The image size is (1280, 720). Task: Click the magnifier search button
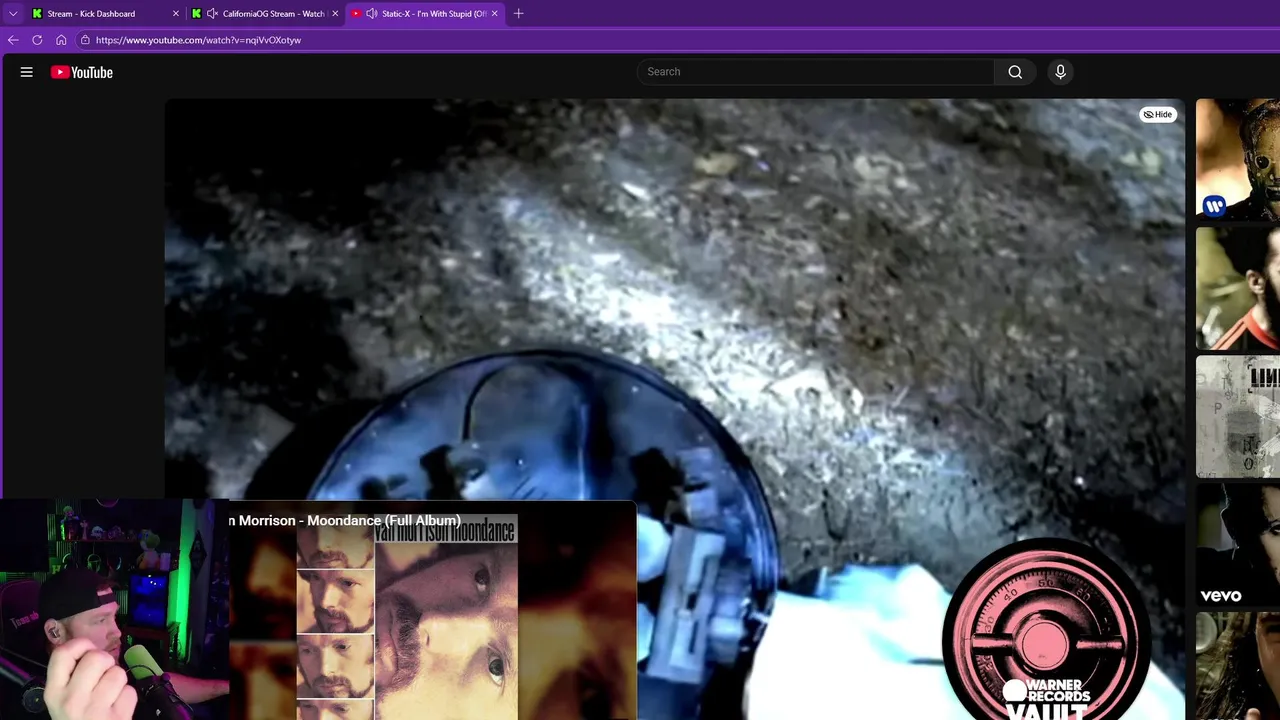click(x=1015, y=72)
